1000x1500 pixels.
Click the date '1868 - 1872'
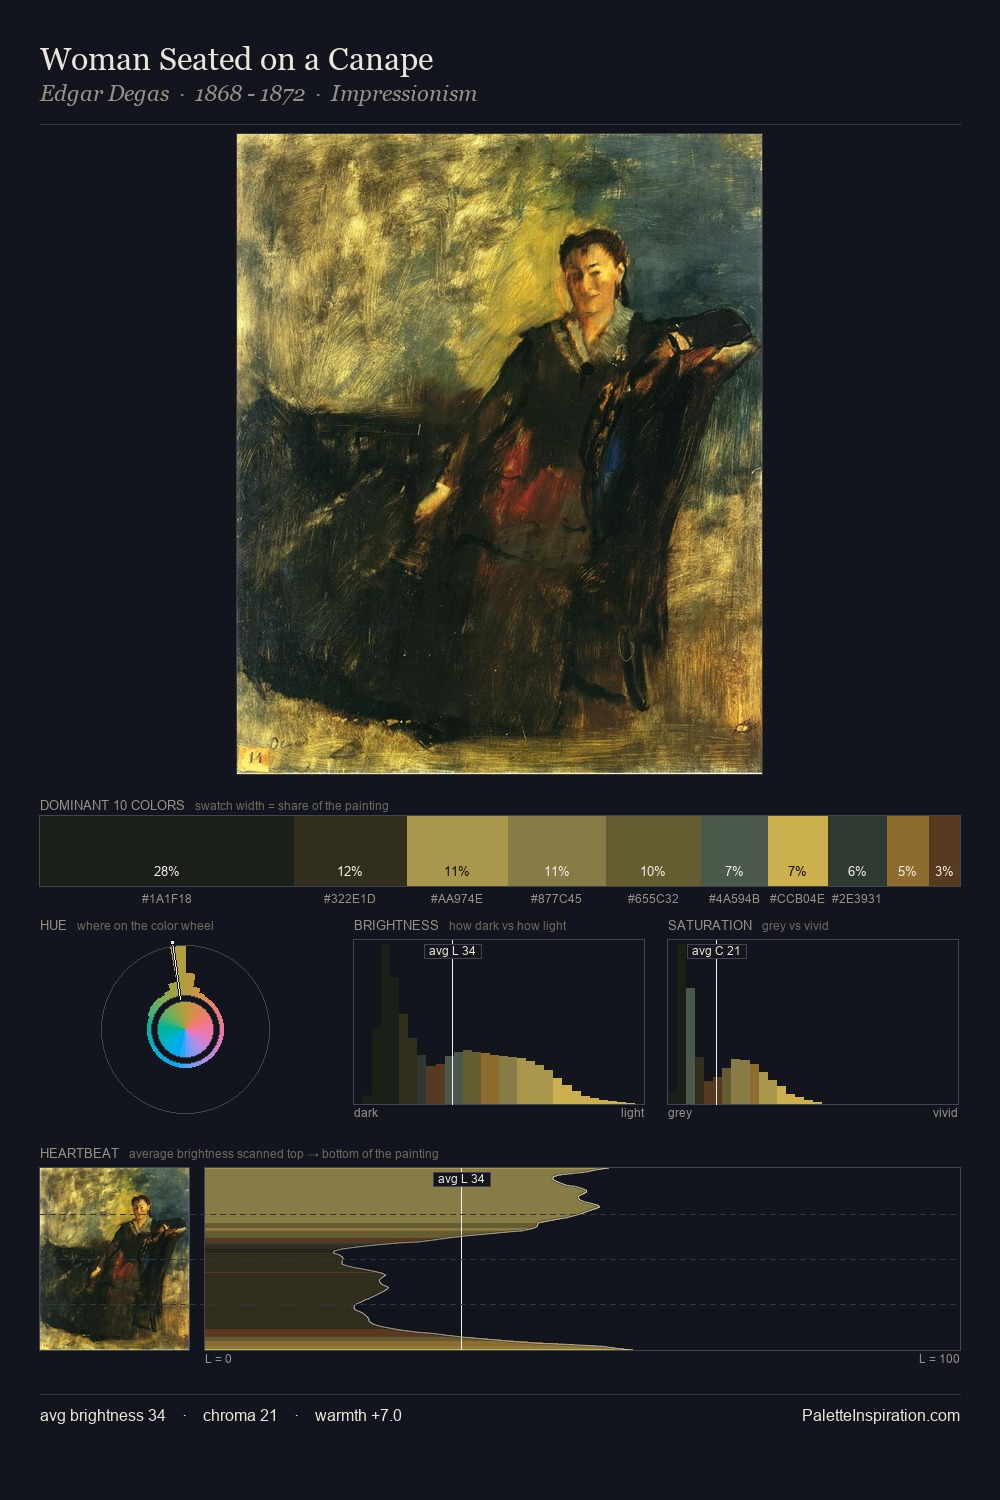[250, 94]
